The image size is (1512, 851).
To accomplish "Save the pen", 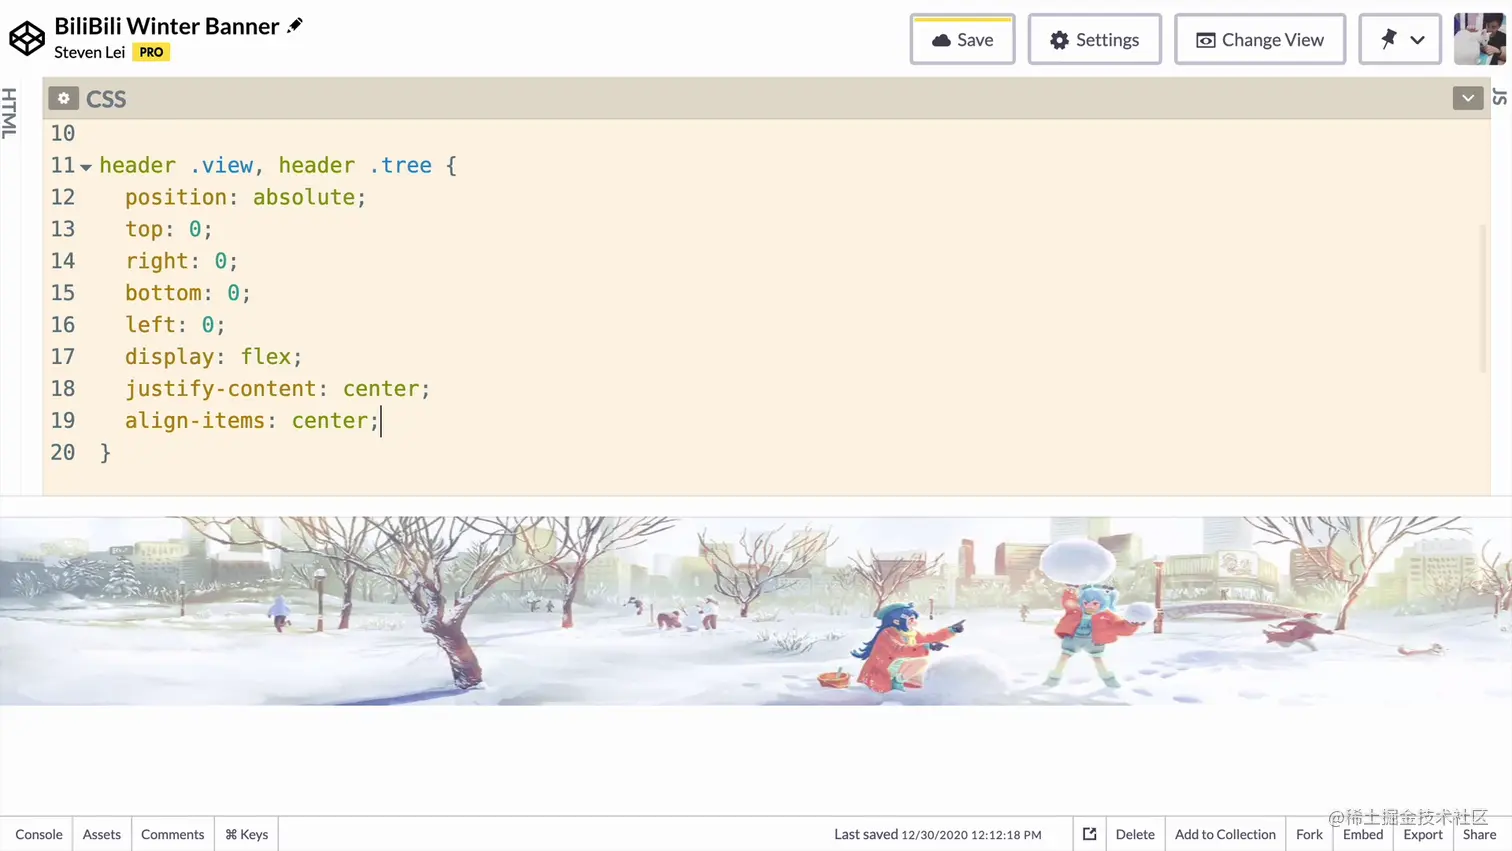I will [962, 40].
